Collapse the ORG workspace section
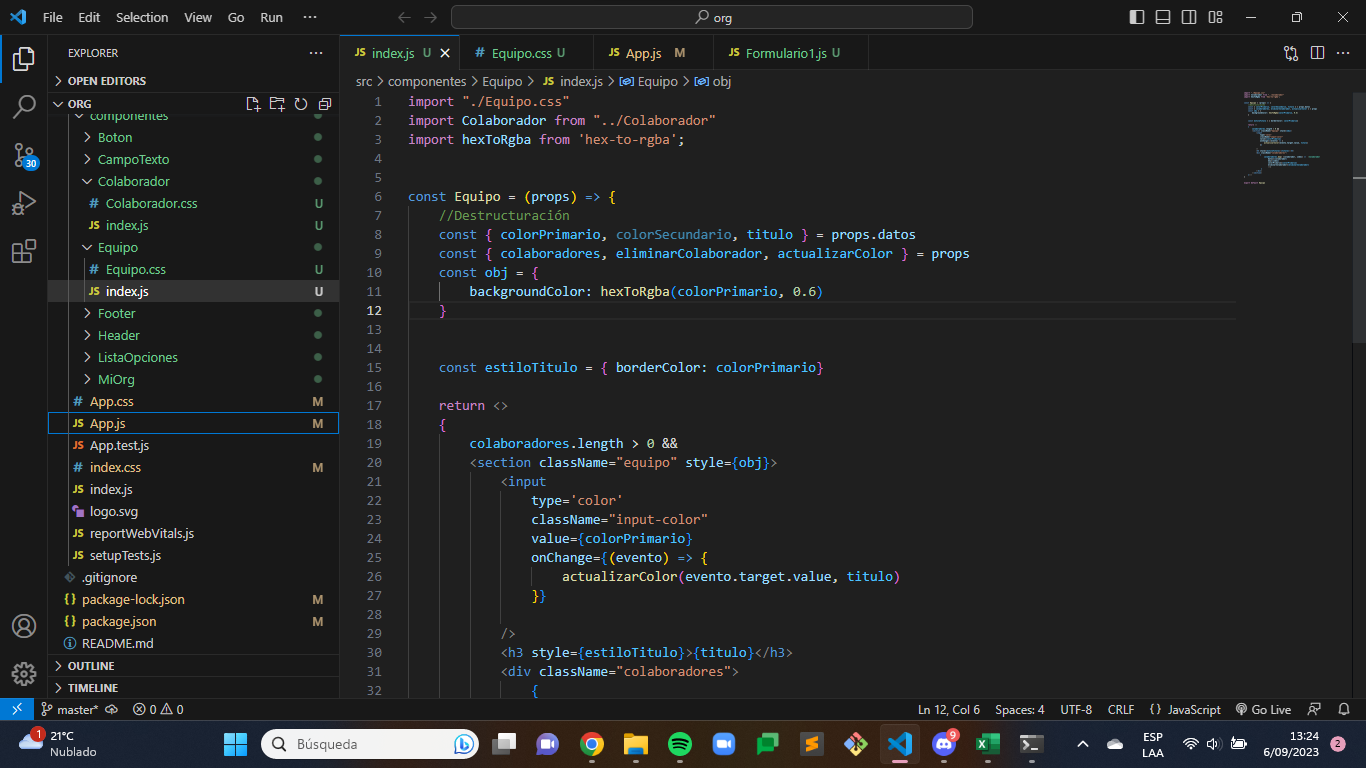This screenshot has width=1366, height=768. tap(60, 104)
